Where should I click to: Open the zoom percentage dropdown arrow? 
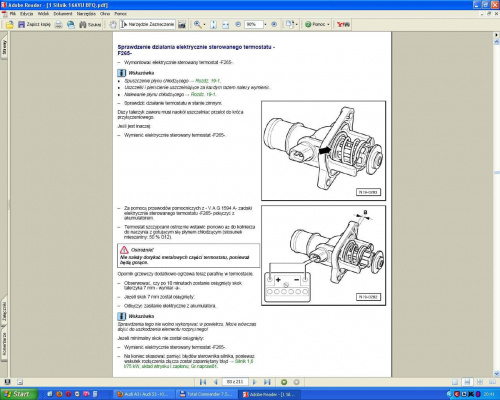tap(265, 24)
